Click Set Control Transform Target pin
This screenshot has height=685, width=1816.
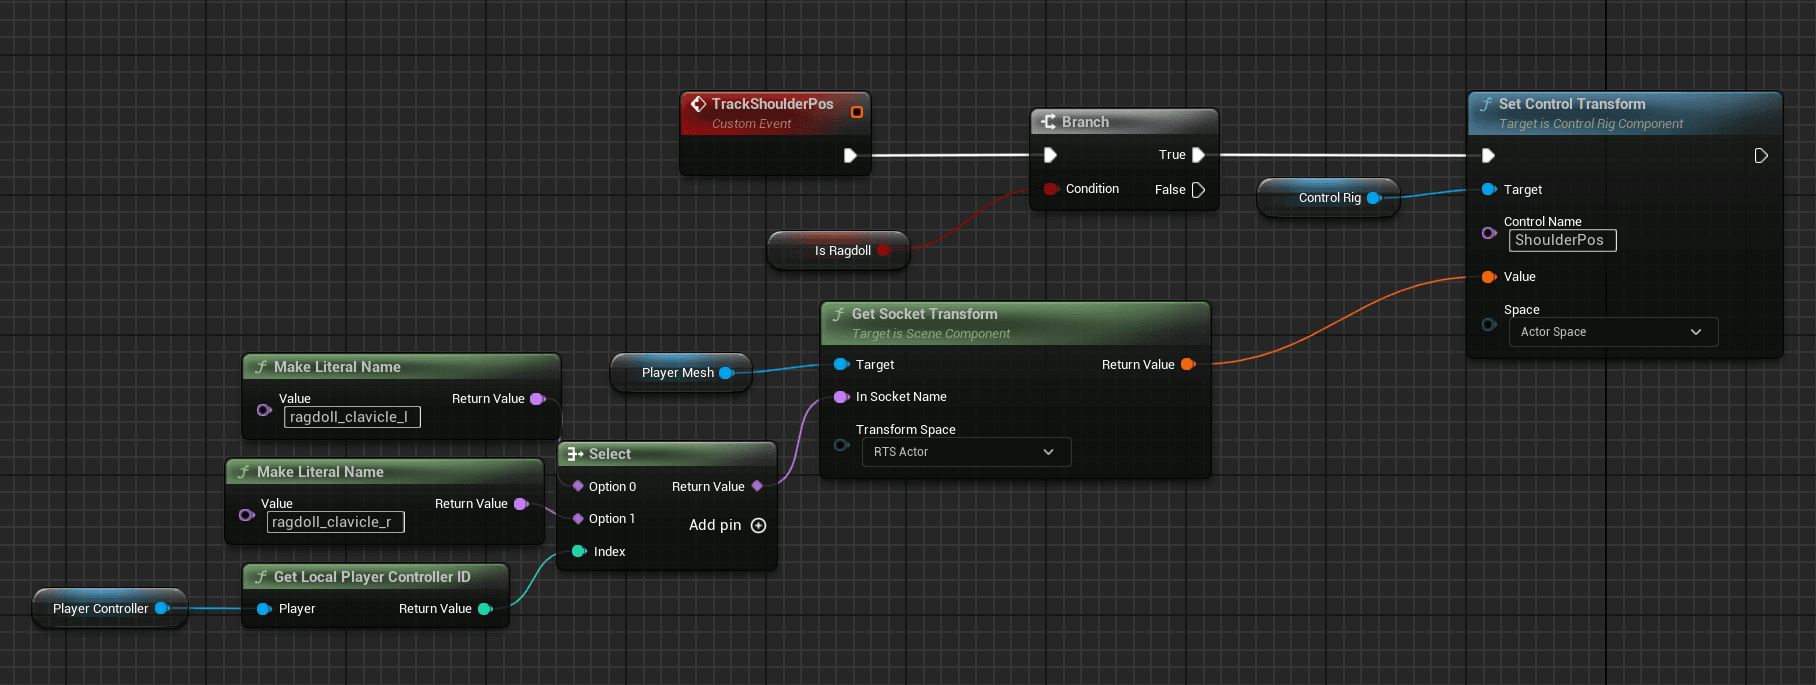[x=1489, y=190]
